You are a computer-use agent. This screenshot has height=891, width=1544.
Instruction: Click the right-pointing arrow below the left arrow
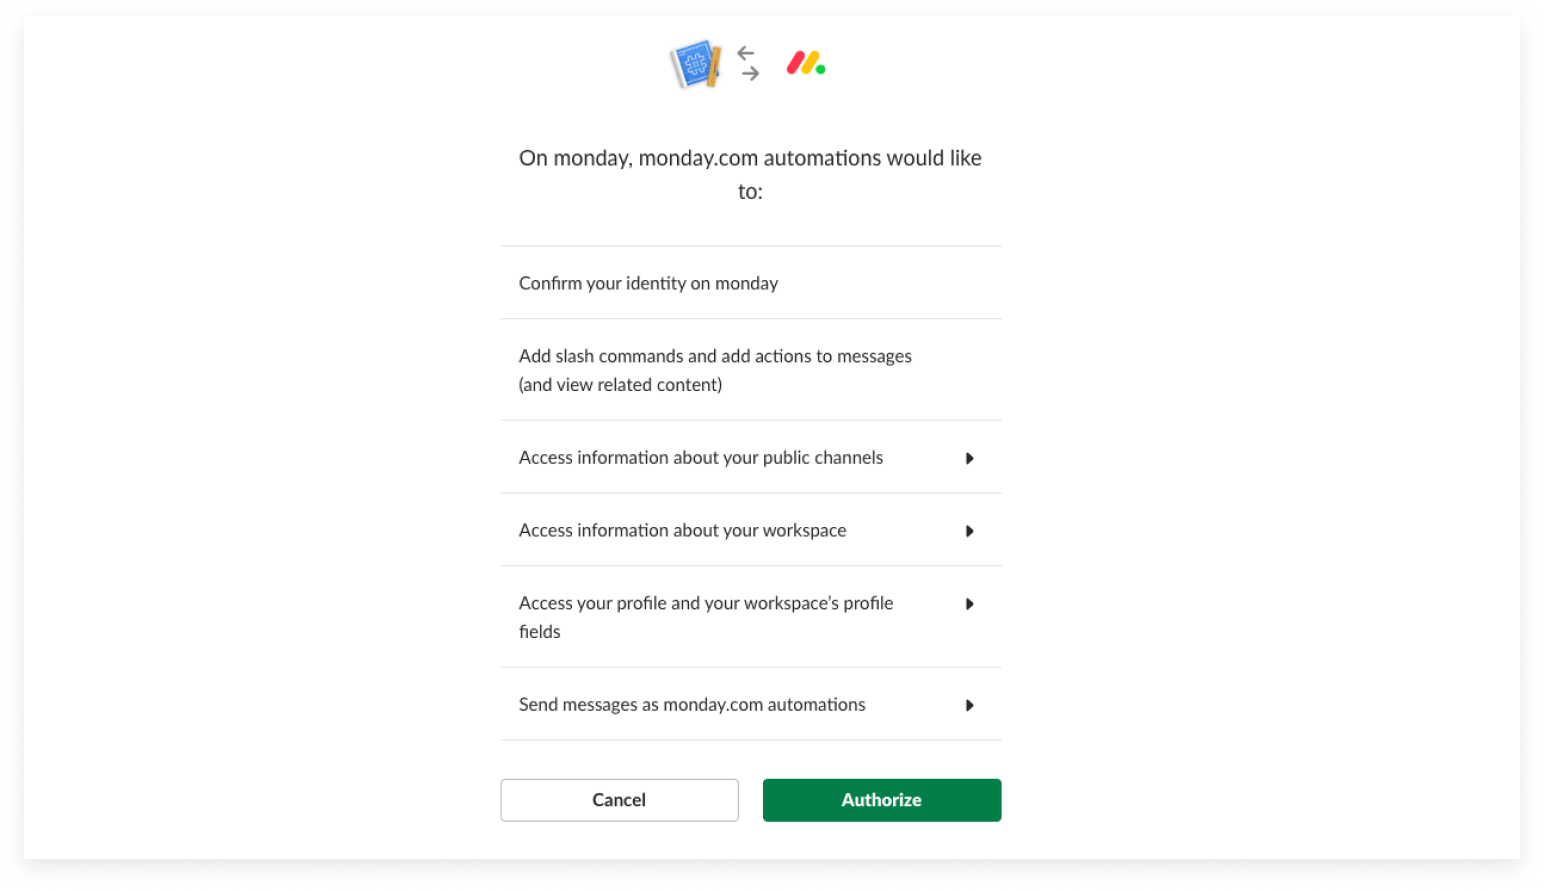[x=751, y=73]
